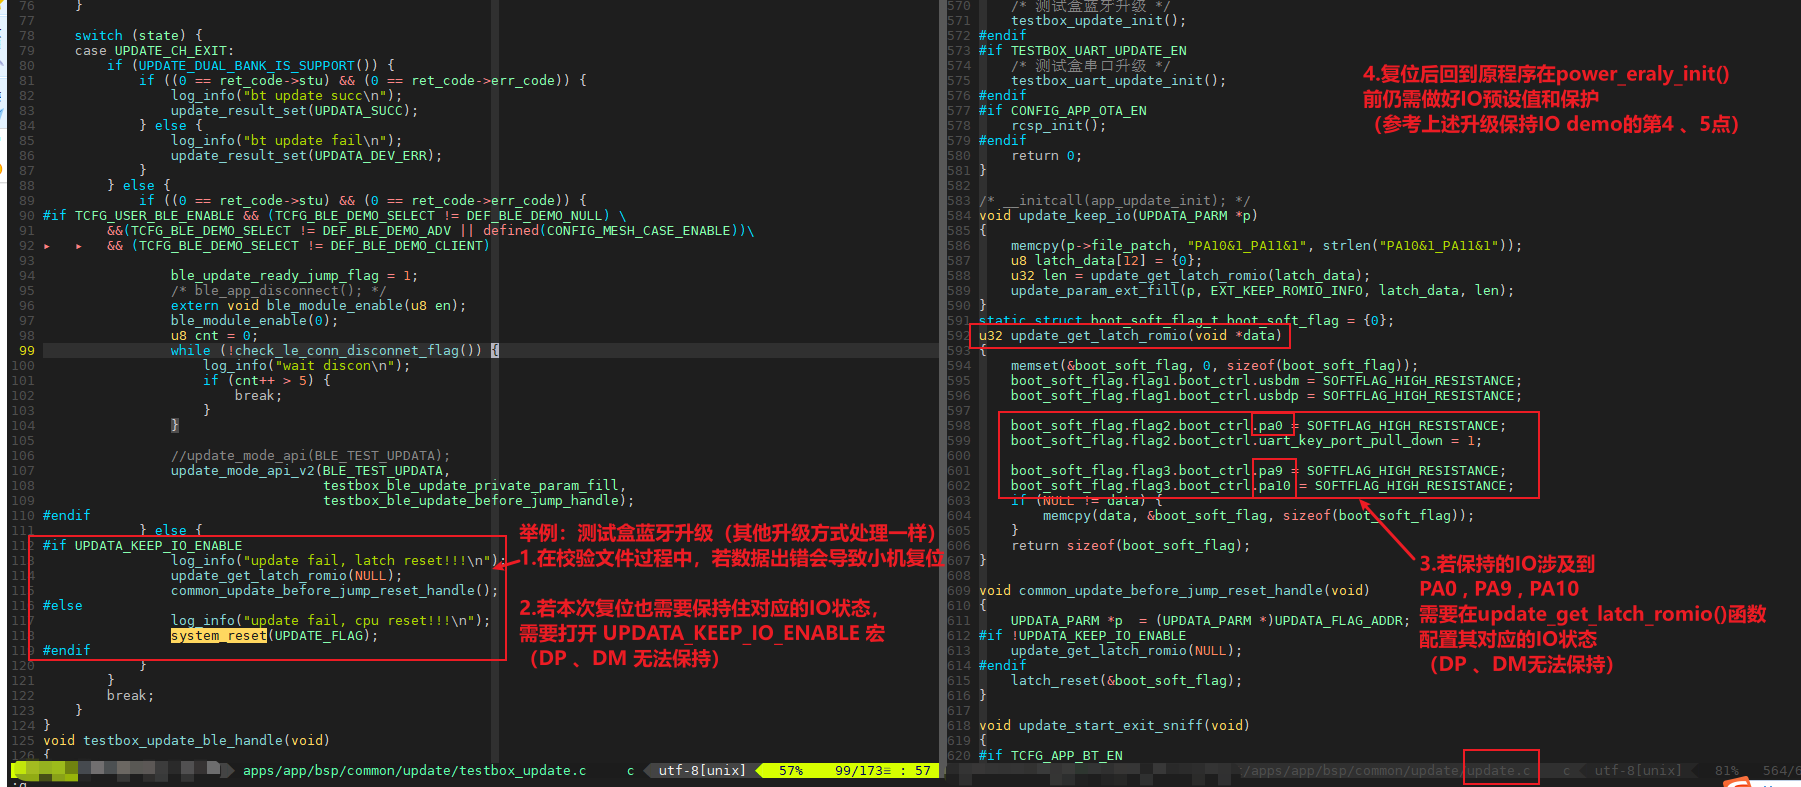Click the 57% indicator in left status bar

point(790,771)
